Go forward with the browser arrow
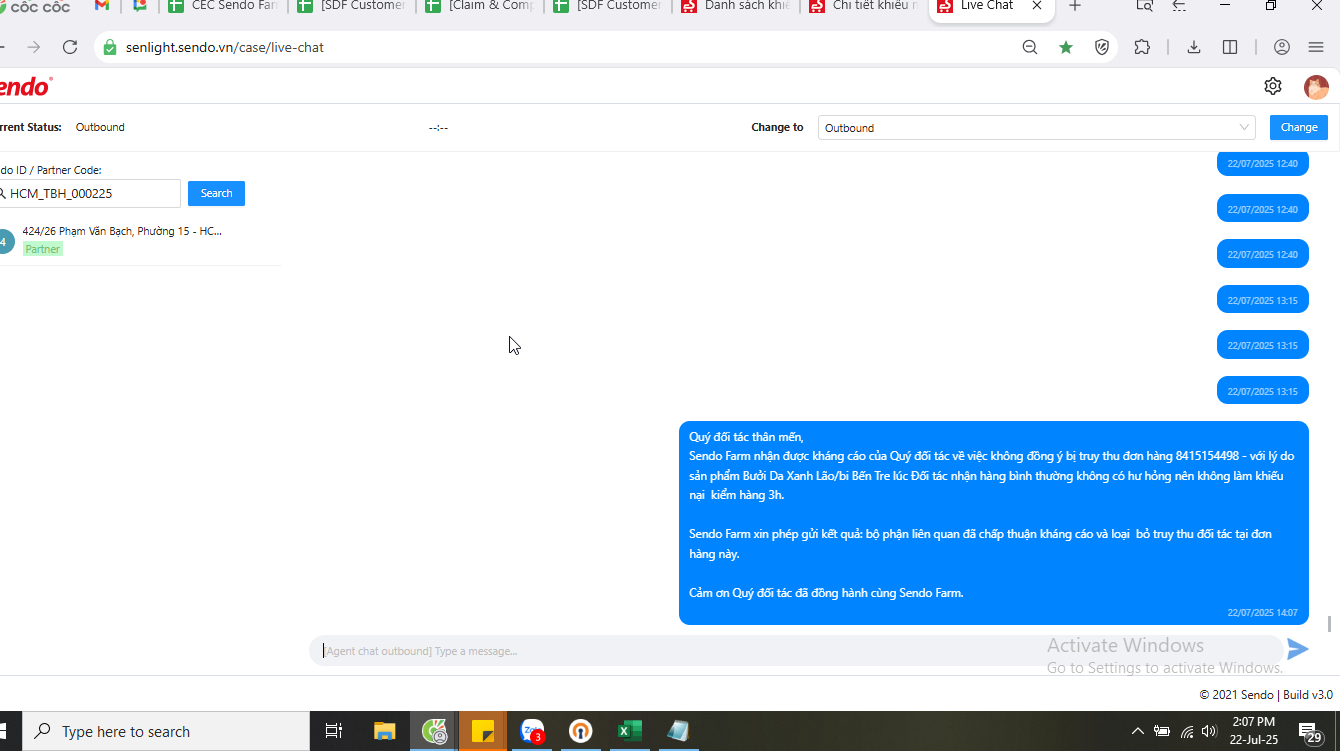The width and height of the screenshot is (1340, 751). tap(34, 47)
